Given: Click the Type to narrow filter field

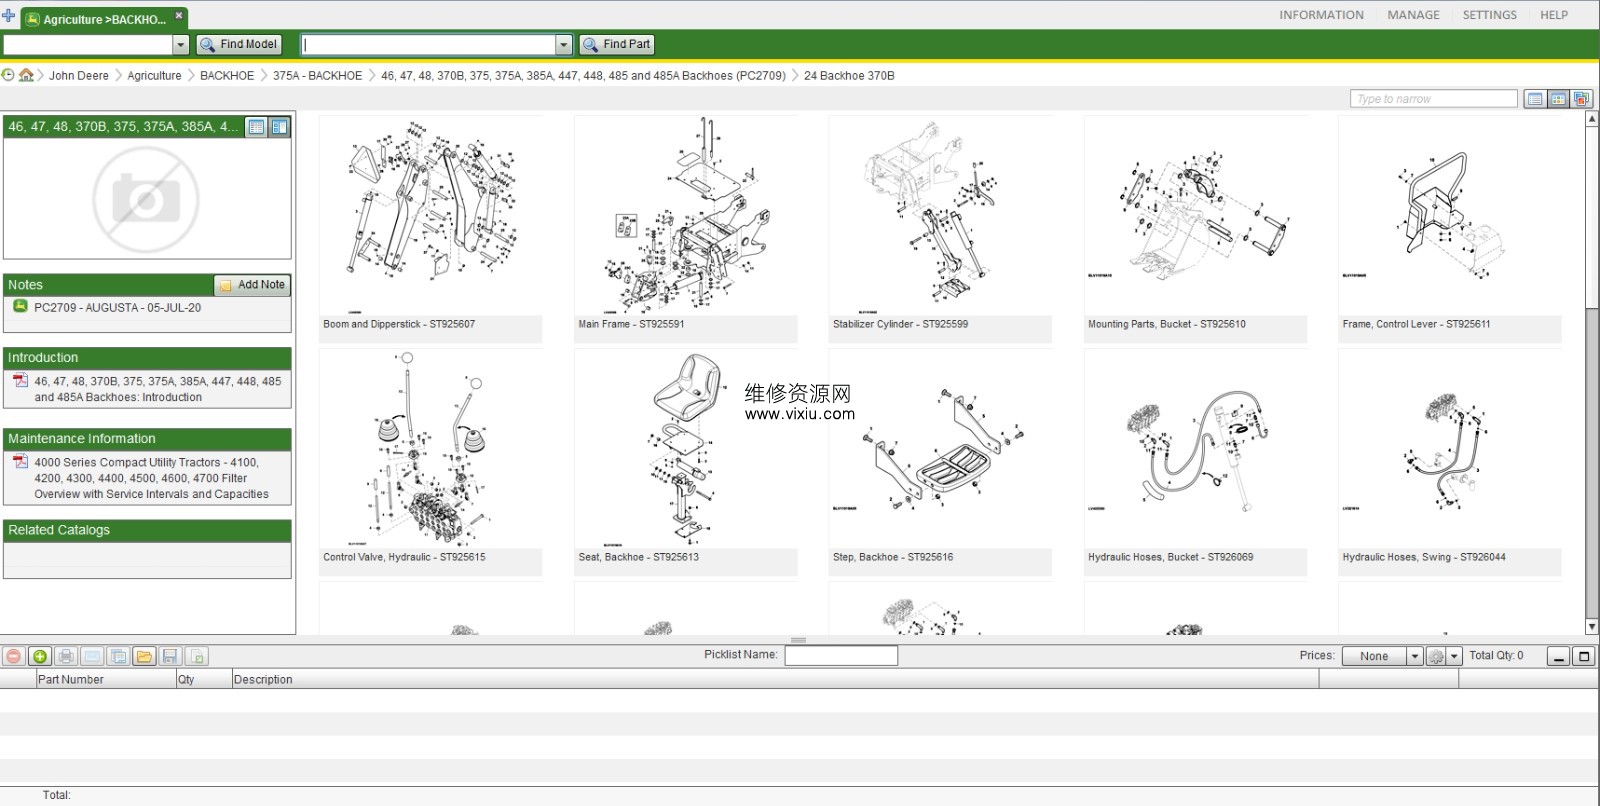Looking at the screenshot, I should pos(1433,98).
